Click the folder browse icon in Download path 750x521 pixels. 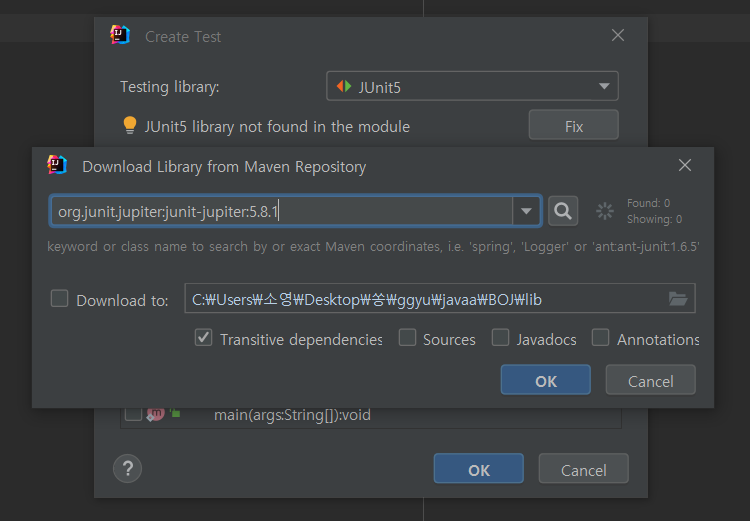click(678, 299)
